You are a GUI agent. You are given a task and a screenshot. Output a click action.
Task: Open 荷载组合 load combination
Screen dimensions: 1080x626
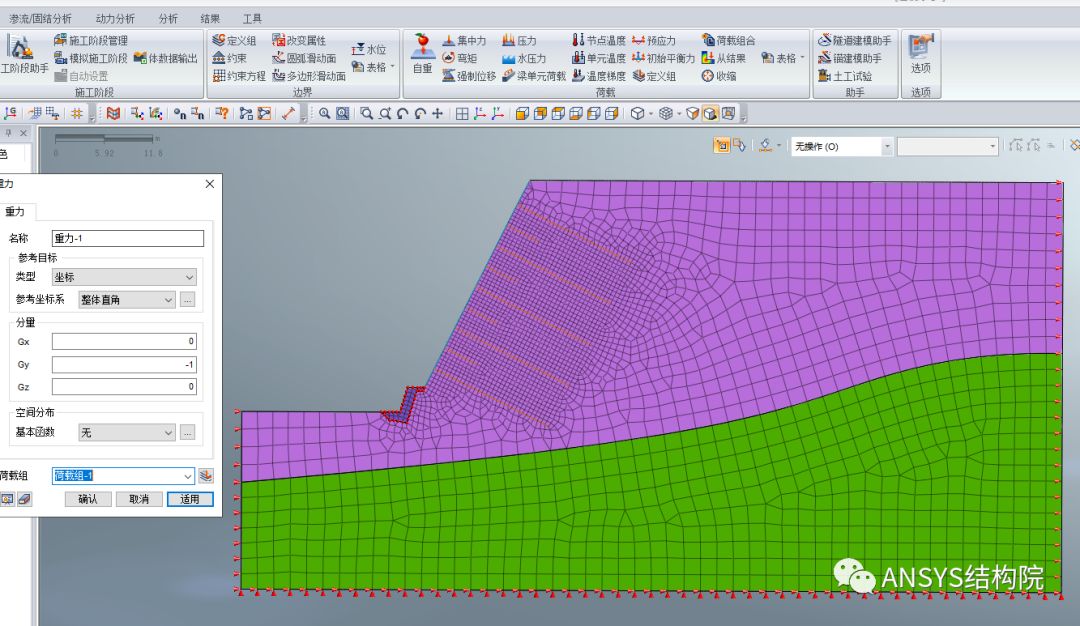pyautogui.click(x=728, y=41)
